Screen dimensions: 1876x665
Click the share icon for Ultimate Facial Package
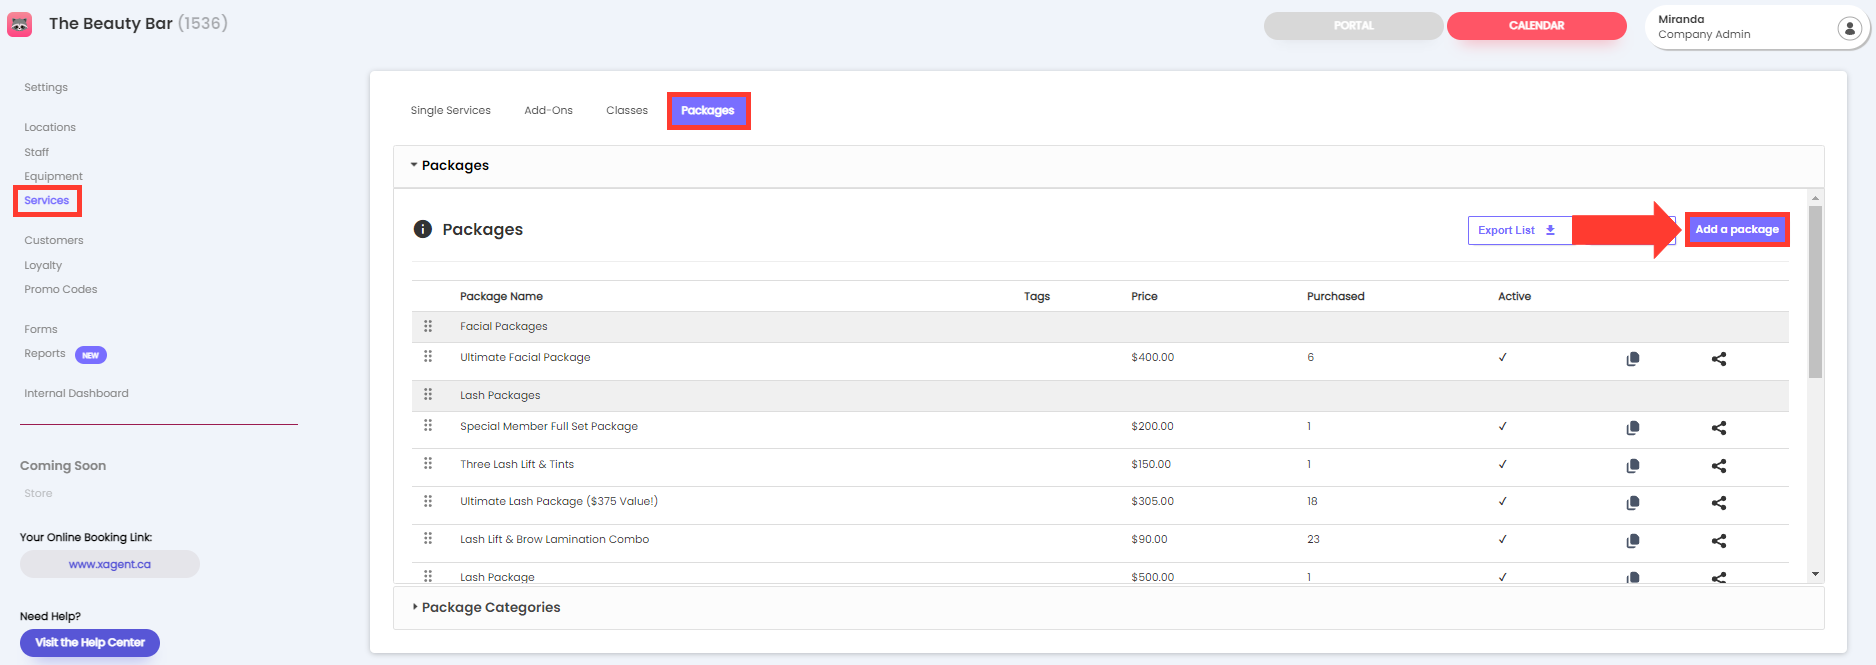[1718, 359]
